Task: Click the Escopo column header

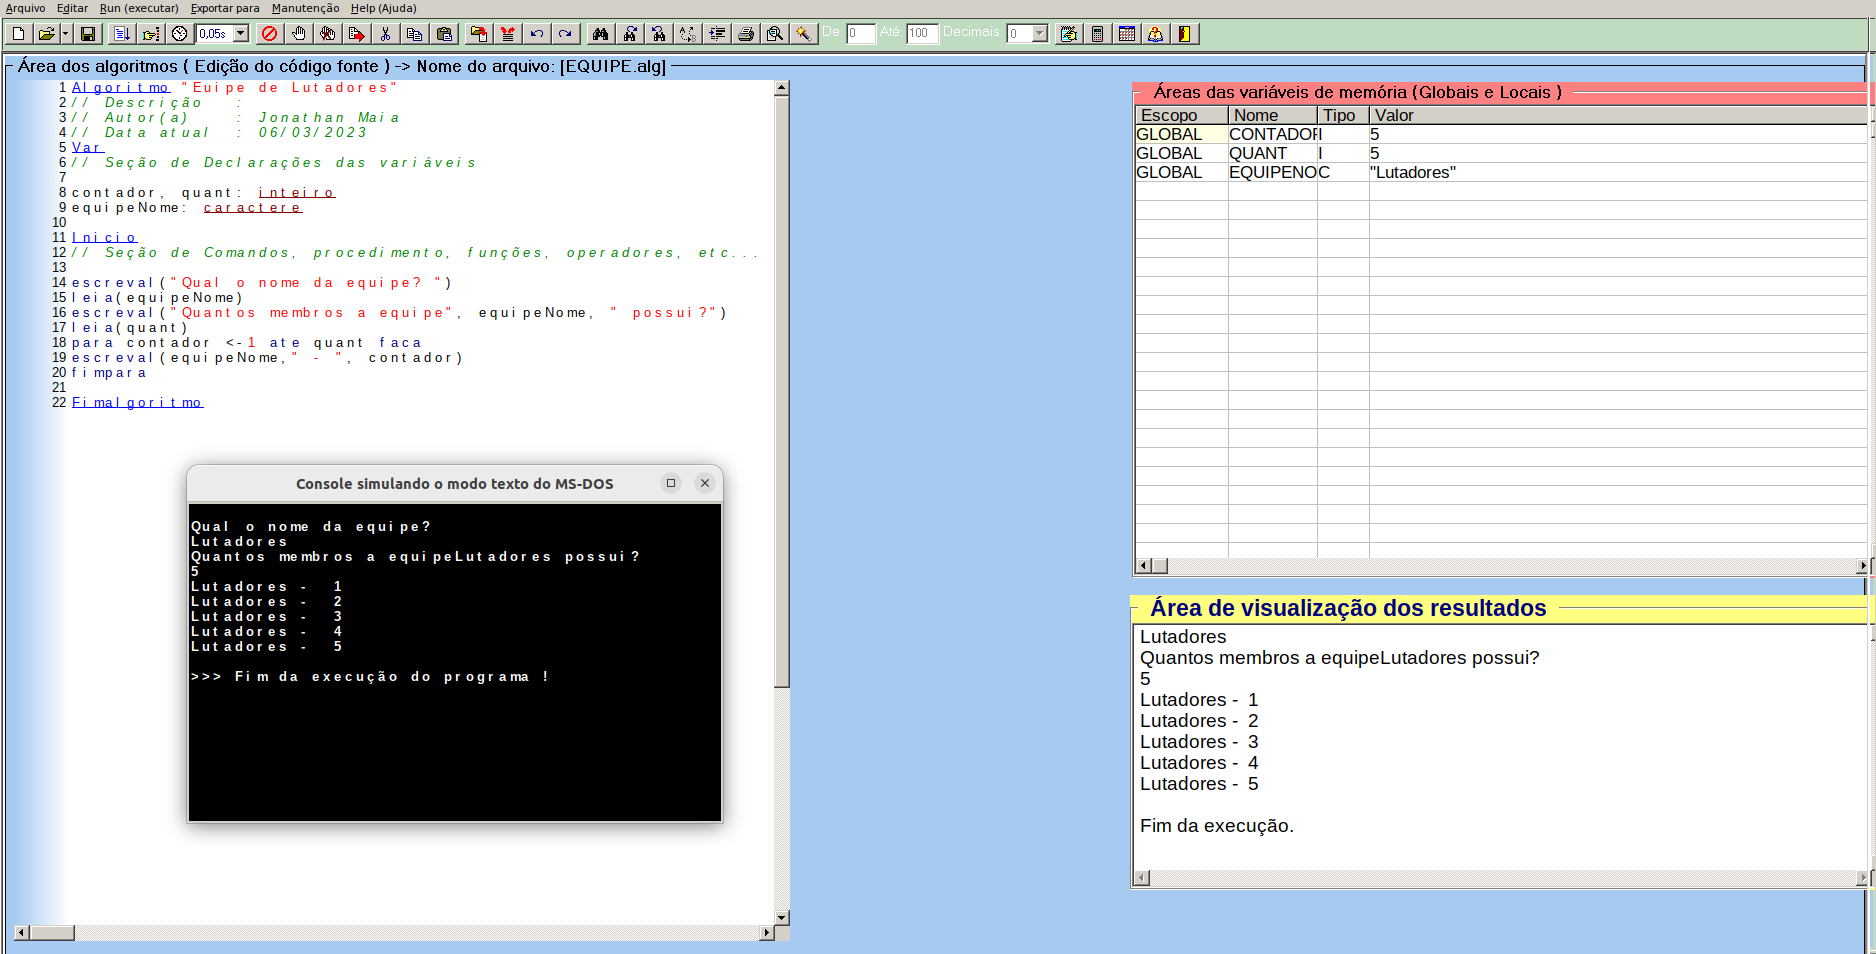Action: click(x=1181, y=116)
